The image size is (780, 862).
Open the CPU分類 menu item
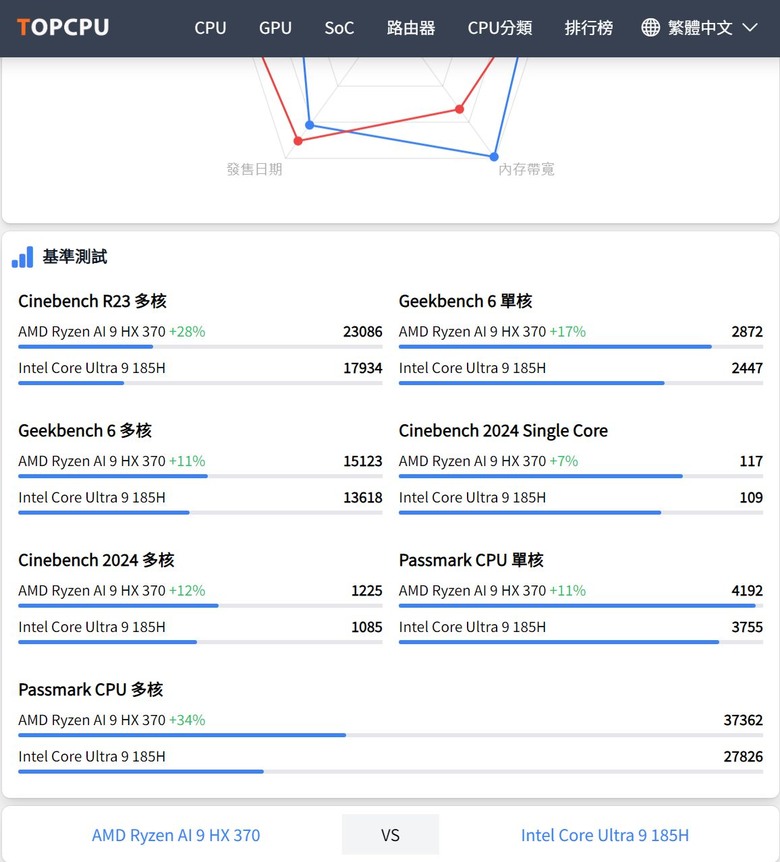pos(500,27)
